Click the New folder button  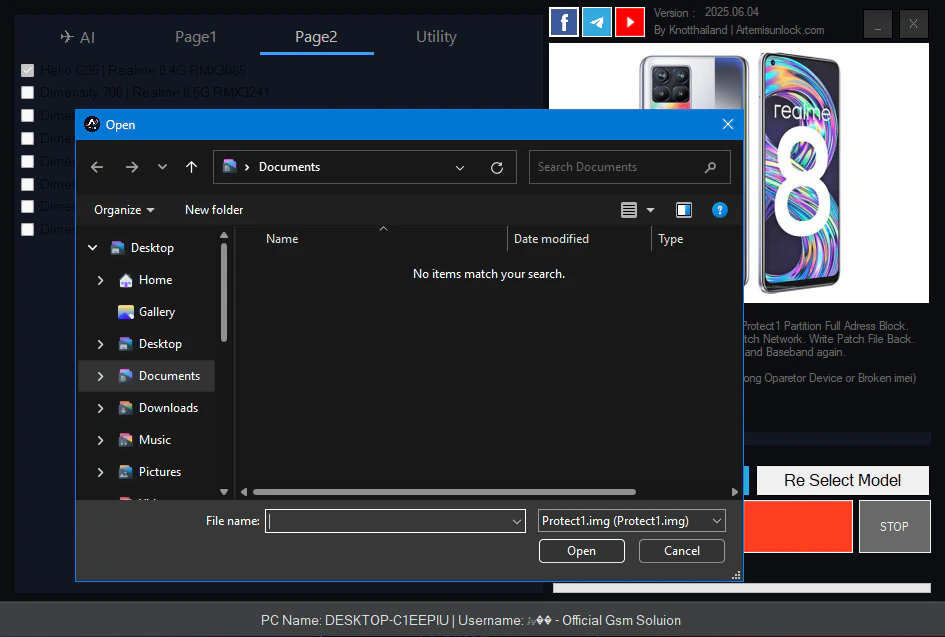coord(214,210)
